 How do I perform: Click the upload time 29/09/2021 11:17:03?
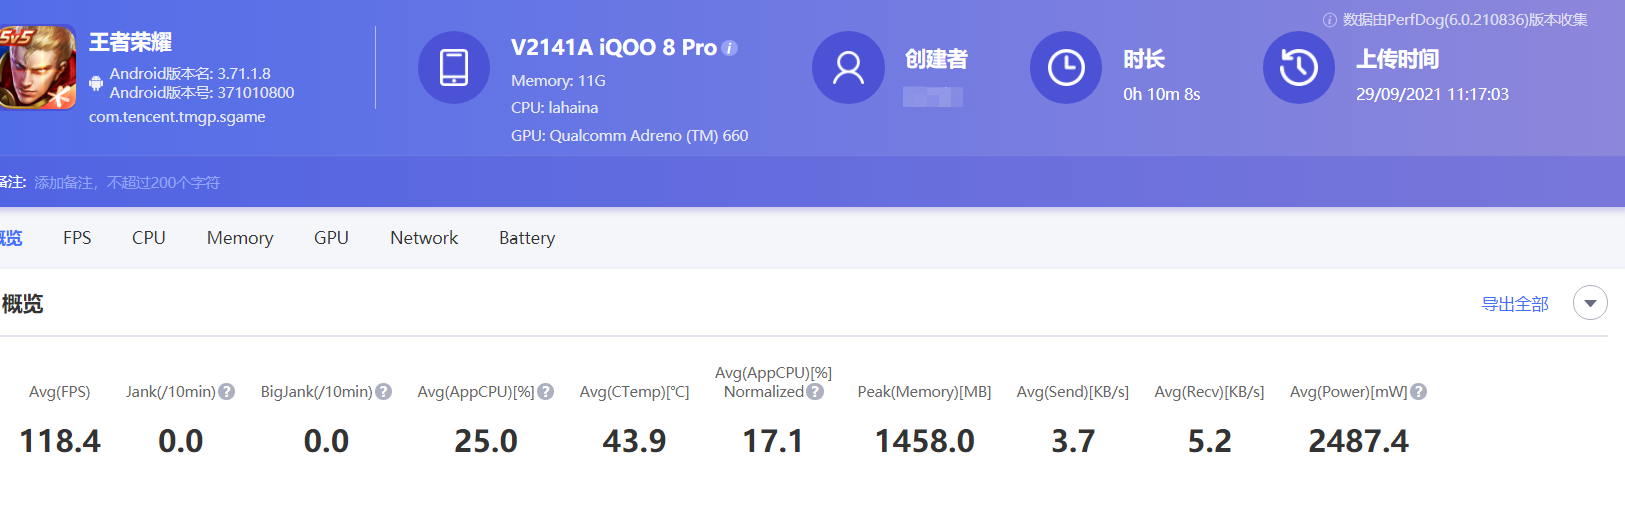pyautogui.click(x=1432, y=95)
